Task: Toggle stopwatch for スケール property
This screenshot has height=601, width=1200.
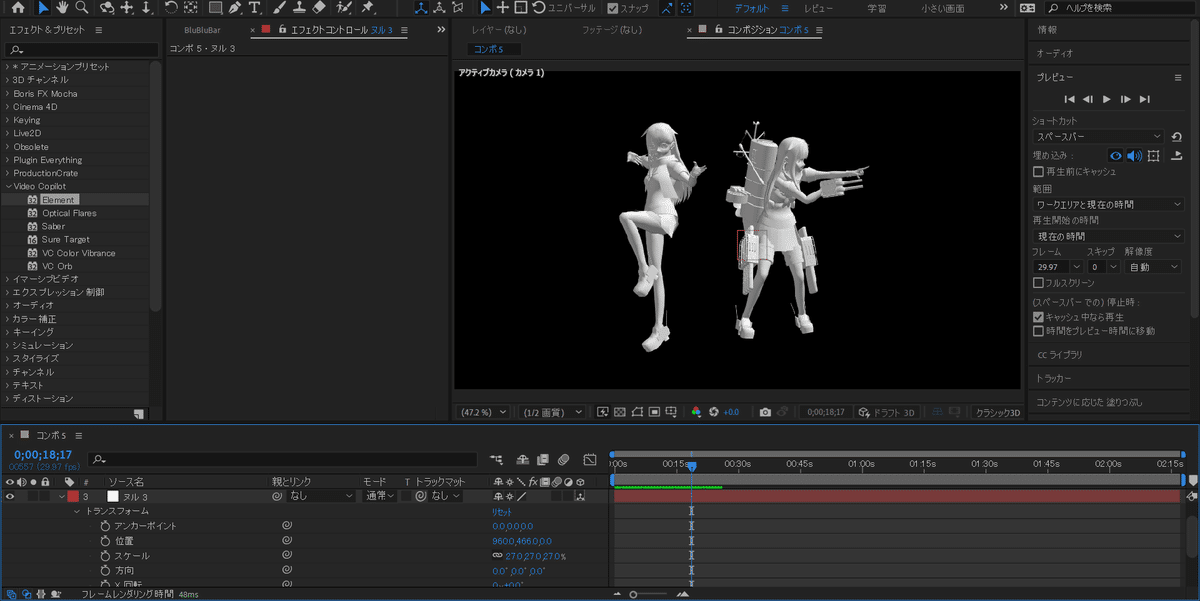Action: point(105,555)
